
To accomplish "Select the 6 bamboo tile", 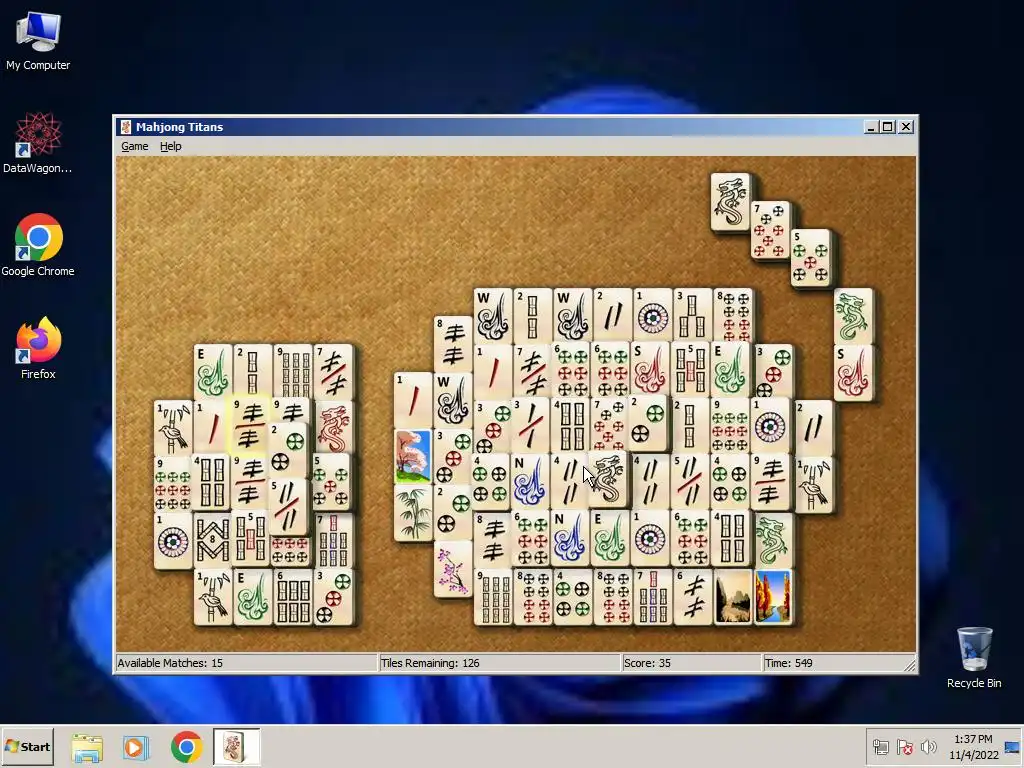I will 293,596.
